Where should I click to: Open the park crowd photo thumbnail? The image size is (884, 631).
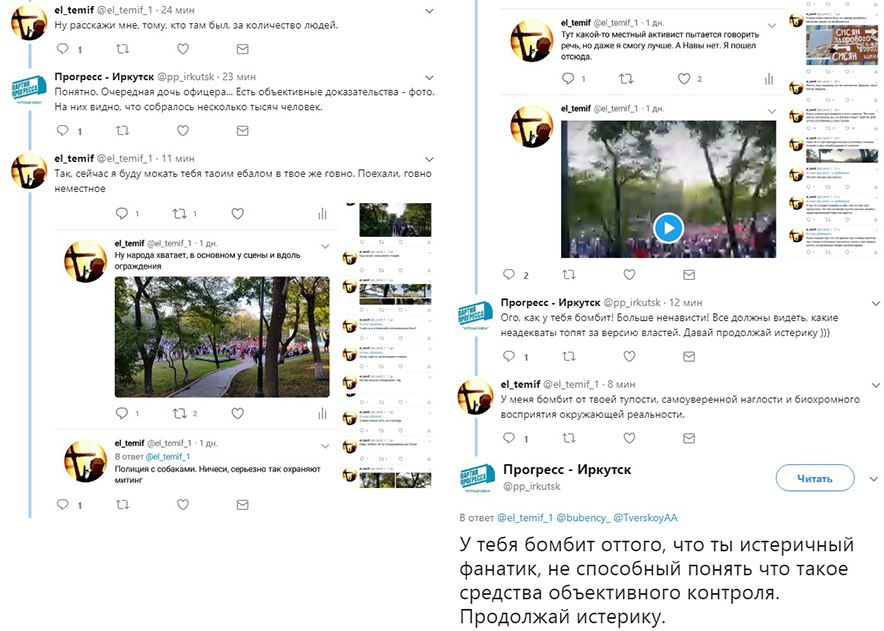(222, 337)
